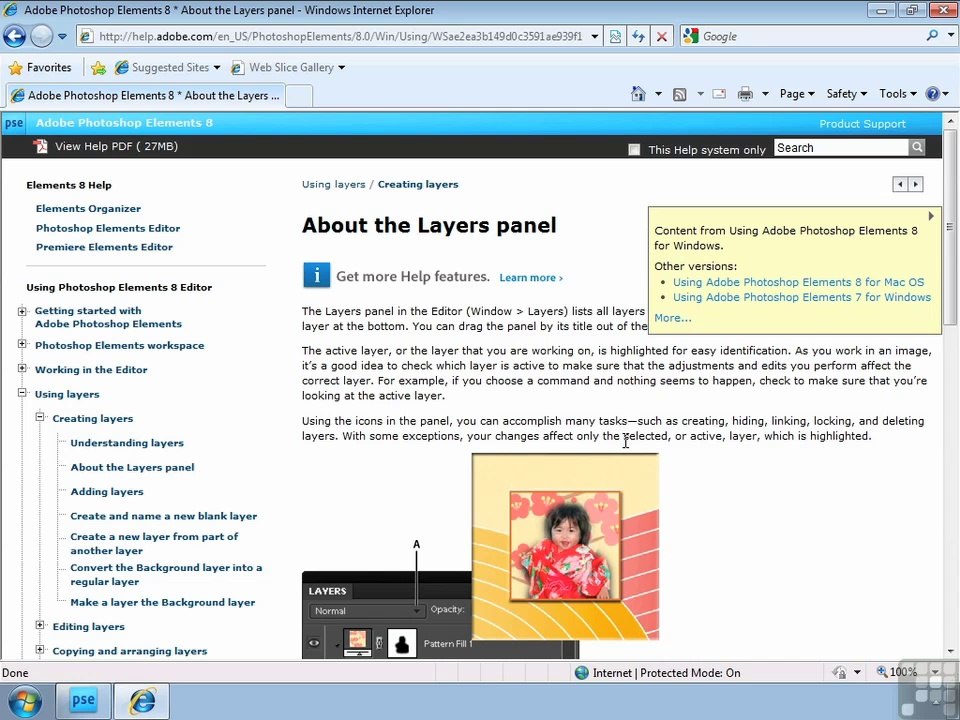The height and width of the screenshot is (720, 960).
Task: Click the PDF icon beside View Help PDF
Action: point(40,146)
